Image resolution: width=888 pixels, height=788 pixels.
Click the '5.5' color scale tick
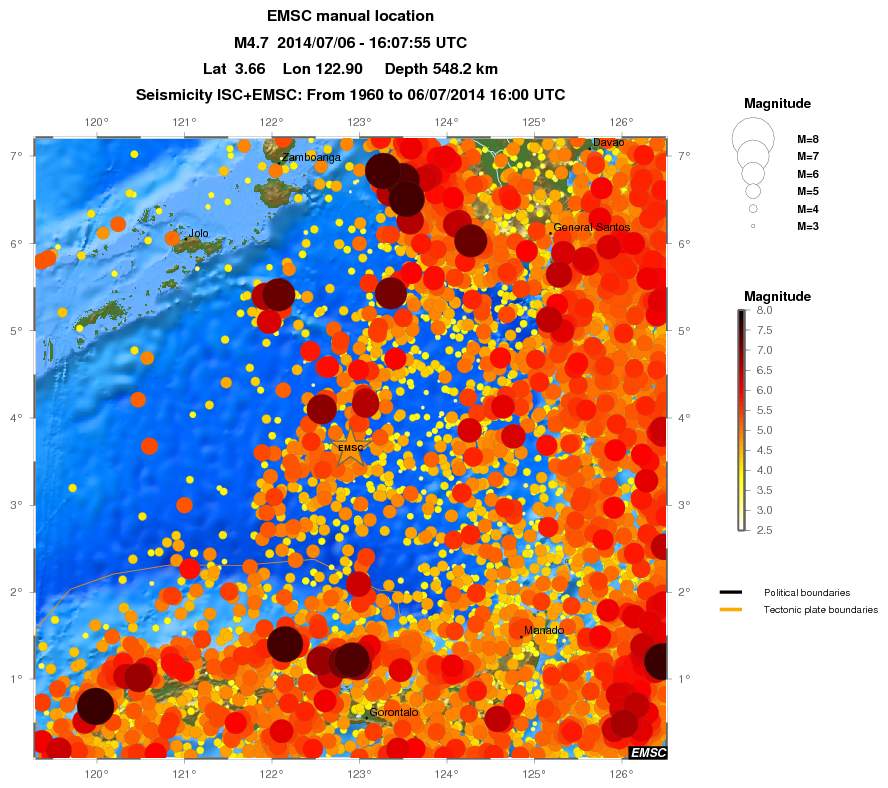(764, 410)
